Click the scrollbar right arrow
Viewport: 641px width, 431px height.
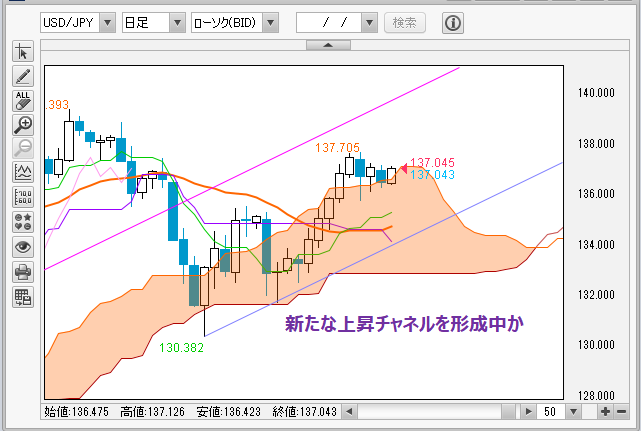click(x=528, y=411)
